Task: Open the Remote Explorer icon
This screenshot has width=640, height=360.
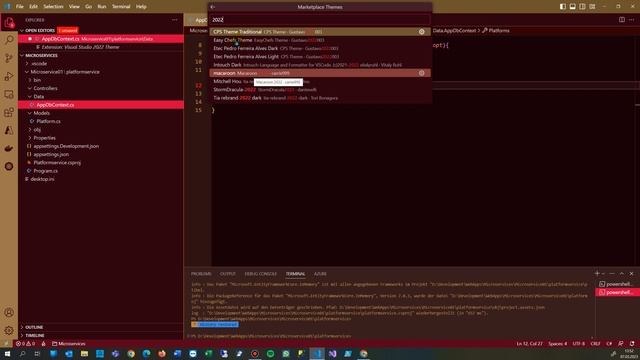Action: 9,94
